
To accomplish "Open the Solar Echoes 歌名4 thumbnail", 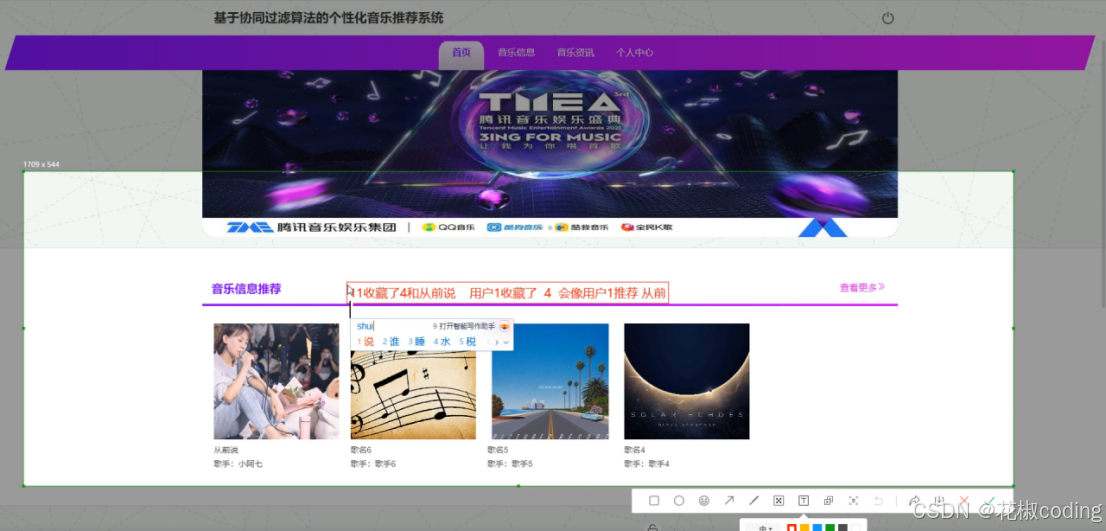I will pyautogui.click(x=686, y=382).
